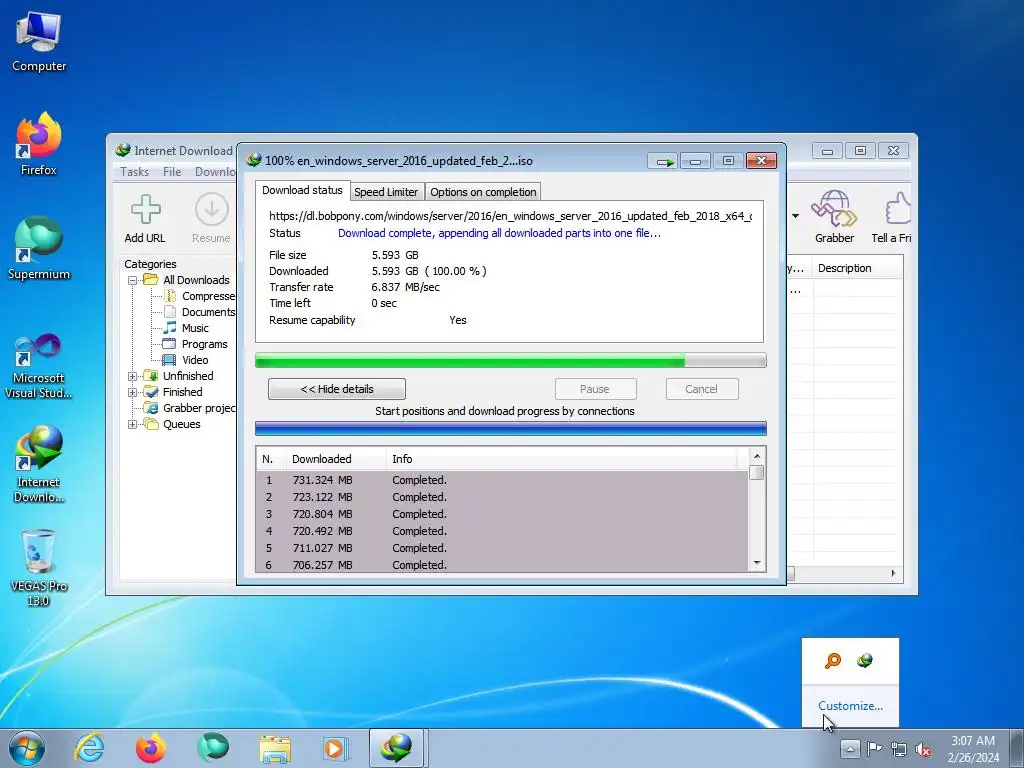
Task: Click the Description column header
Action: tap(858, 268)
